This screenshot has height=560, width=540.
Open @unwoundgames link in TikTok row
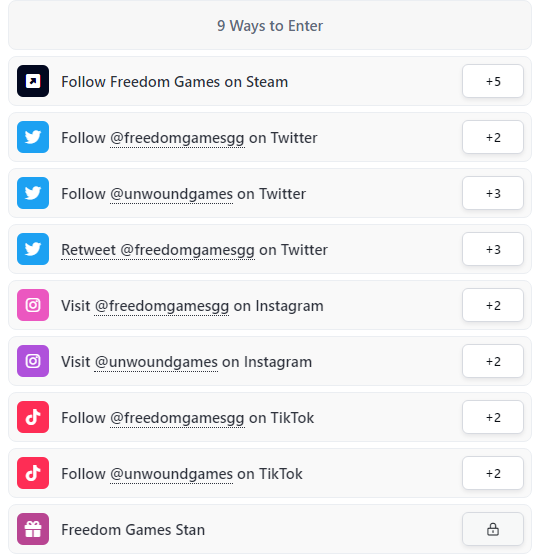point(171,474)
